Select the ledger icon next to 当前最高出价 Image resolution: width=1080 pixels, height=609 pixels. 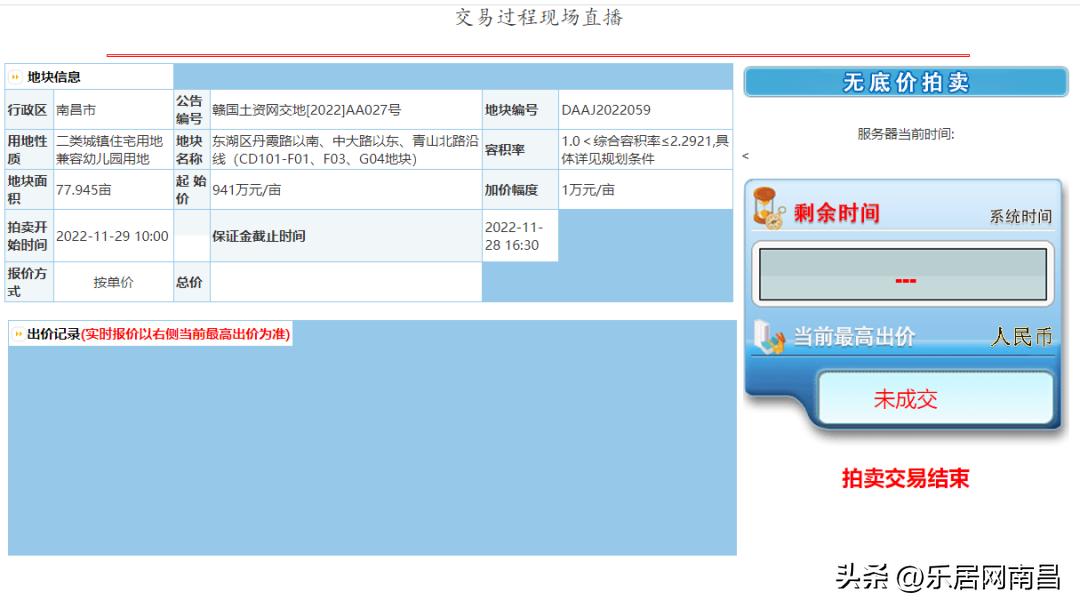tap(763, 337)
